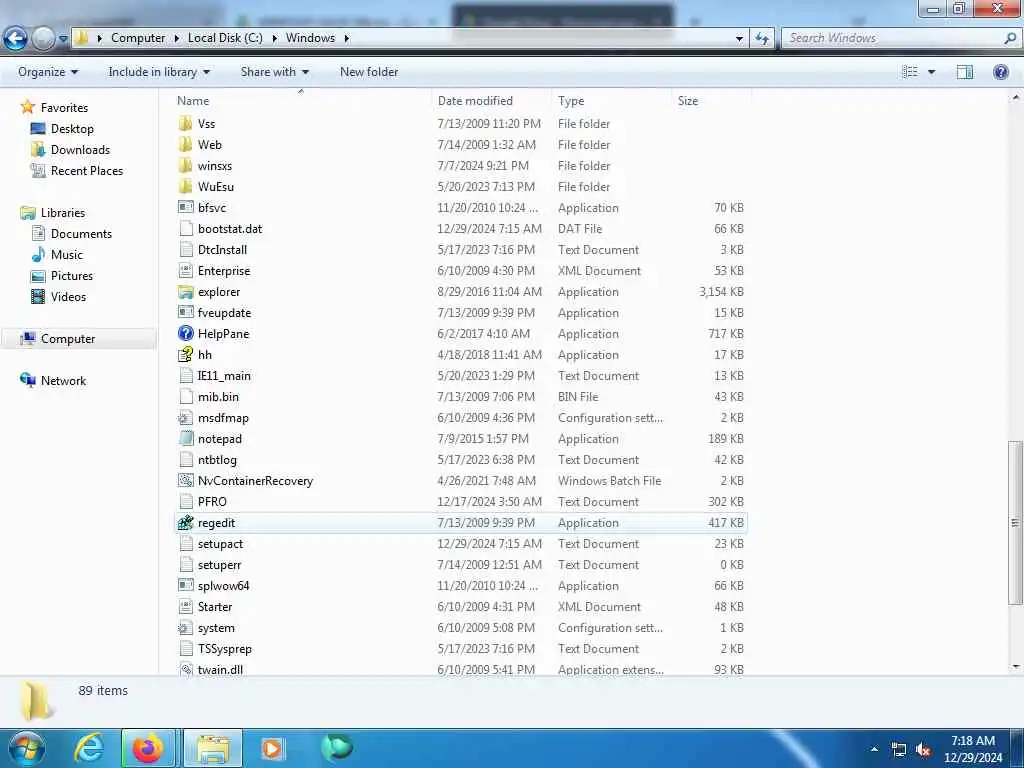Click the notepad application icon
This screenshot has height=768, width=1024.
(186, 439)
